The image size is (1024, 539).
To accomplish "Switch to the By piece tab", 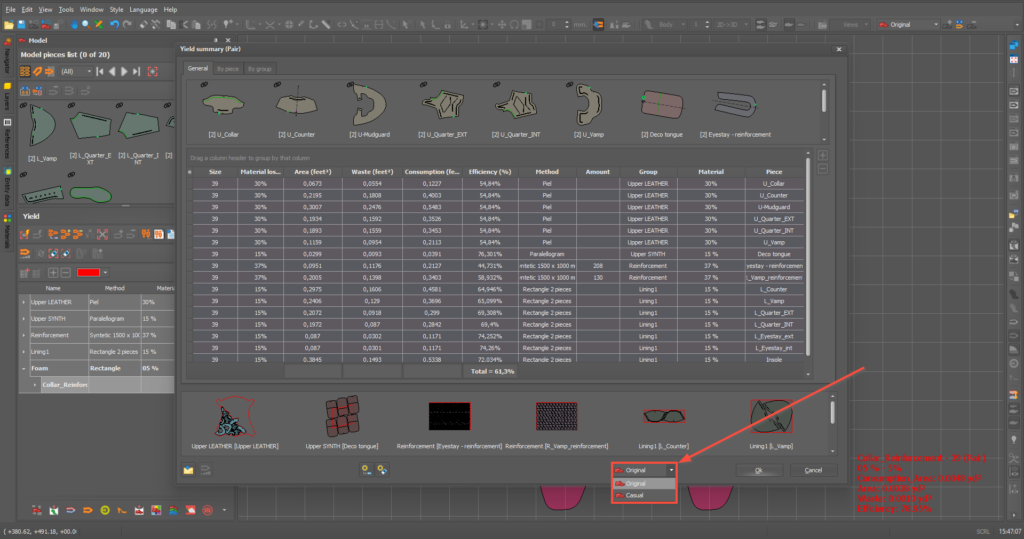I will coord(228,68).
